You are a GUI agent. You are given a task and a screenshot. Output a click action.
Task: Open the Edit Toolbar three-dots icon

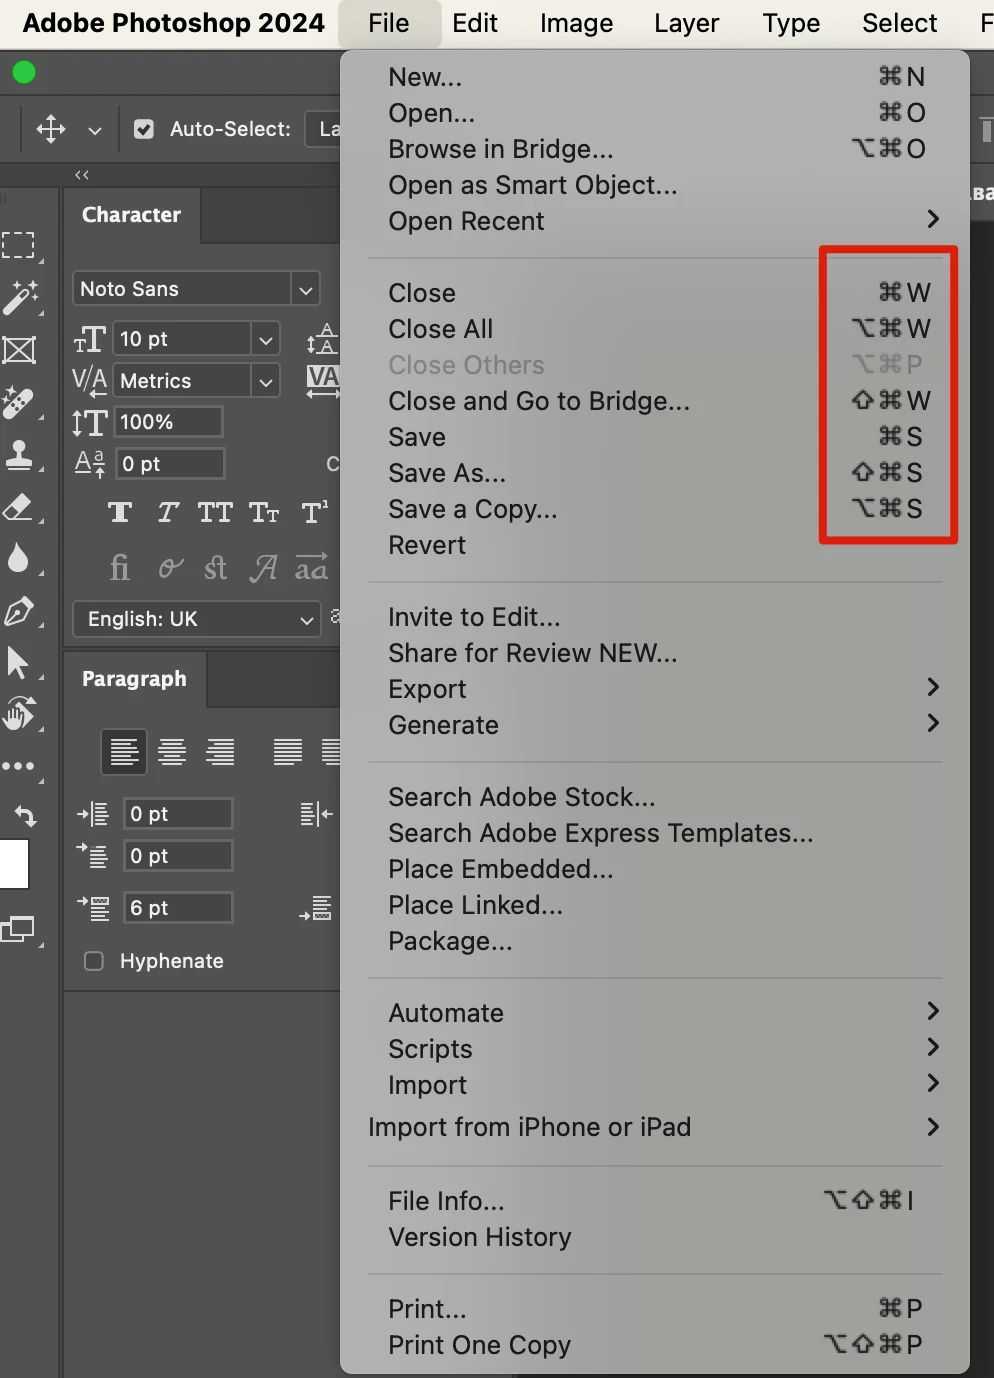click(18, 766)
